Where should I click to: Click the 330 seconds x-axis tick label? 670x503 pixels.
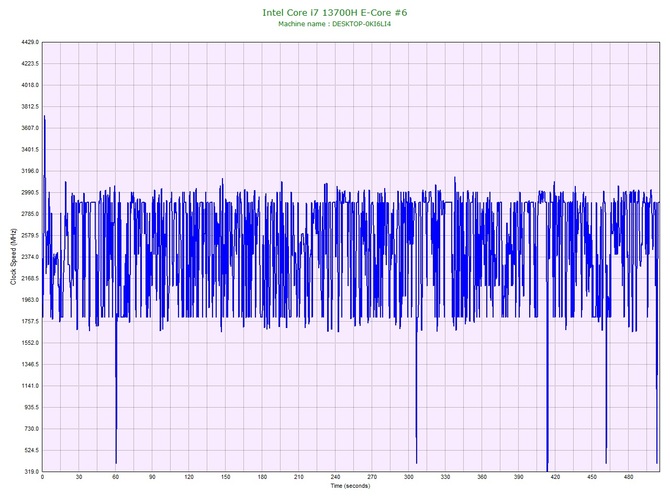[x=445, y=477]
